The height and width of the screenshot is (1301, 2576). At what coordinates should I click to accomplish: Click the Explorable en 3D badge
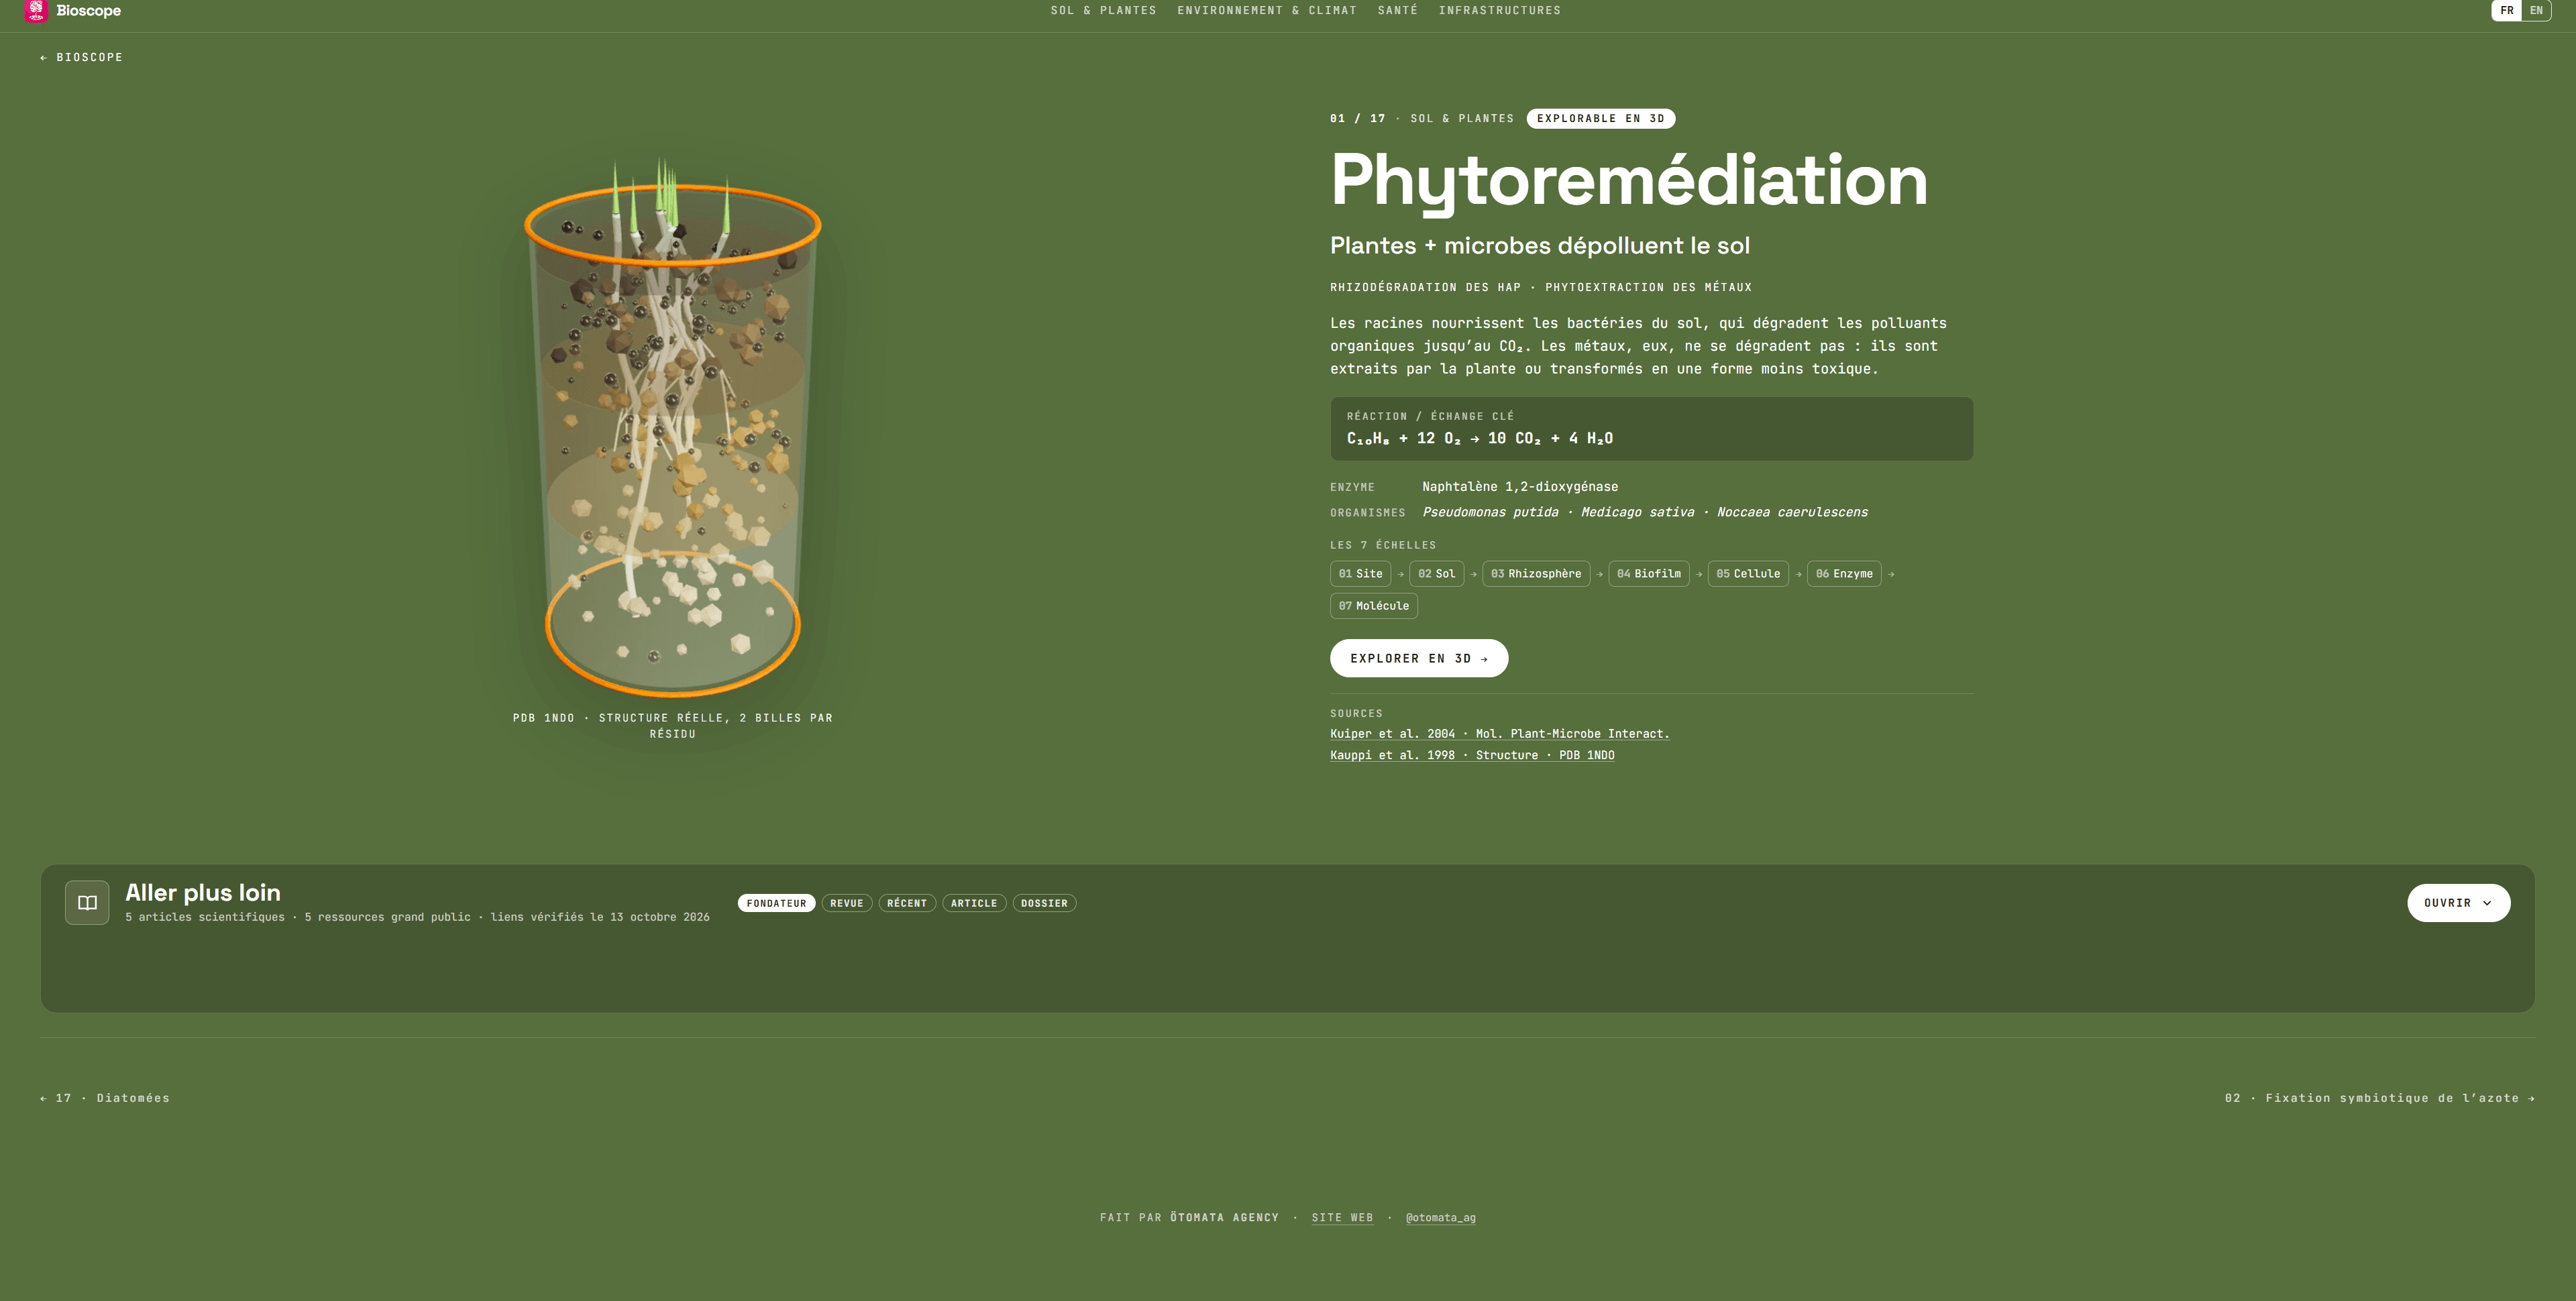click(x=1600, y=119)
